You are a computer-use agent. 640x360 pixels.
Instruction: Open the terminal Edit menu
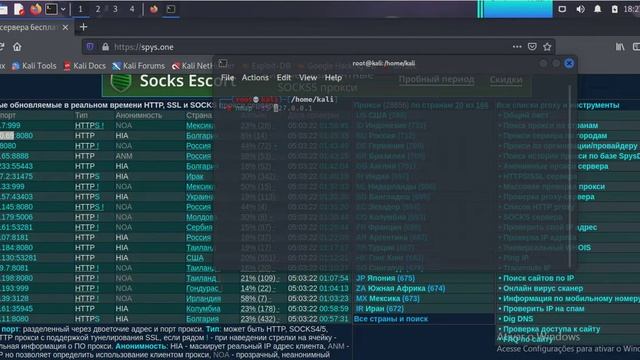pyautogui.click(x=284, y=78)
